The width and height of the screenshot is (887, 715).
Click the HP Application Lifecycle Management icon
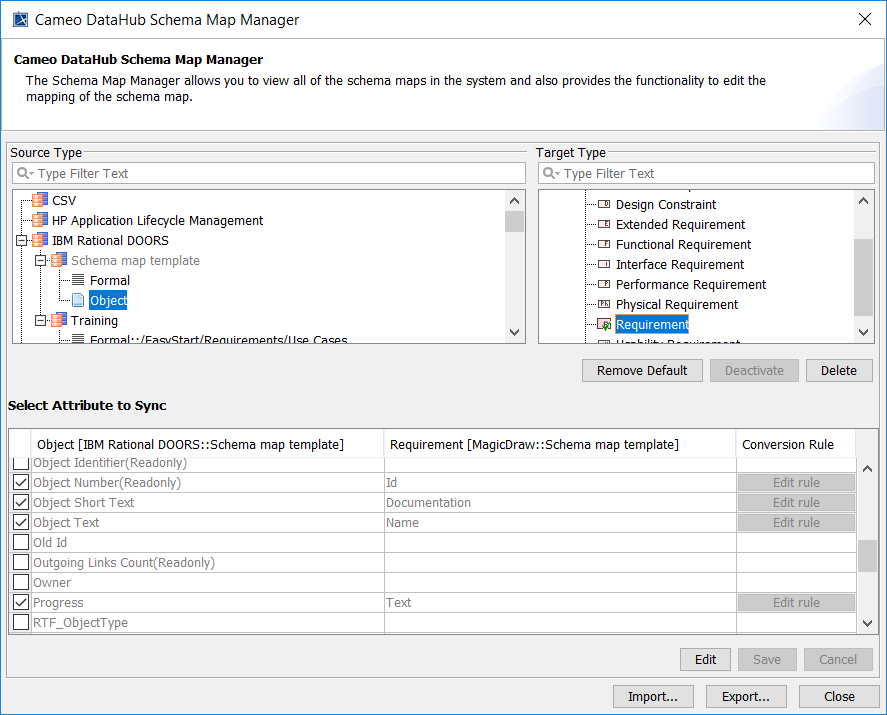pos(40,220)
